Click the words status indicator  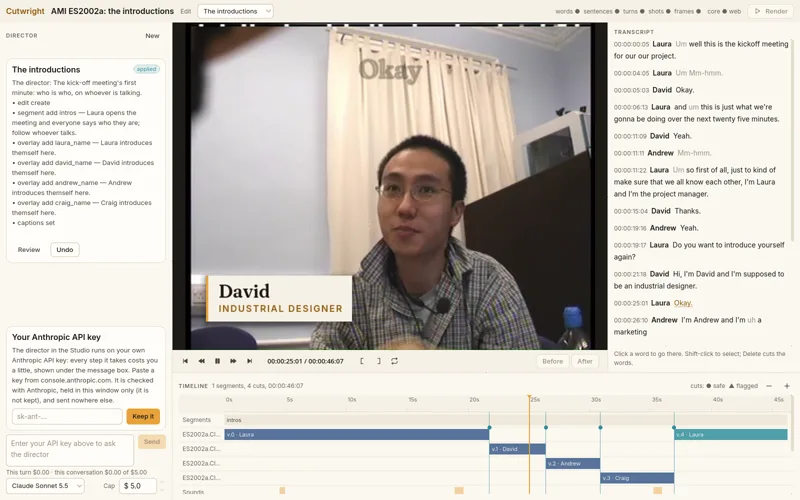coord(567,11)
